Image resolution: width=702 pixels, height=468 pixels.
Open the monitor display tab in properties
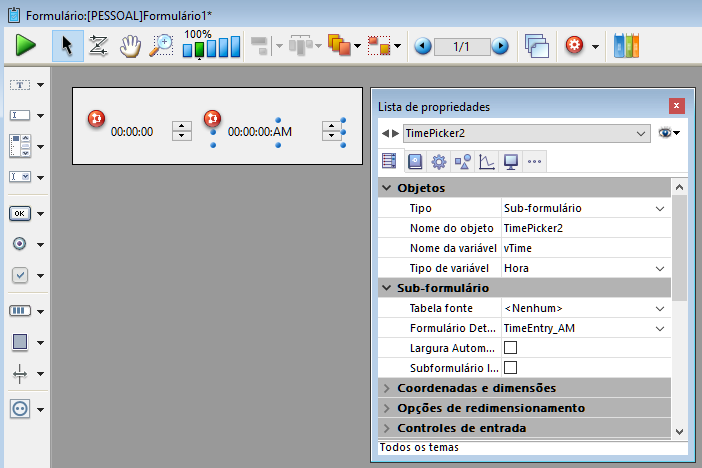tap(511, 161)
